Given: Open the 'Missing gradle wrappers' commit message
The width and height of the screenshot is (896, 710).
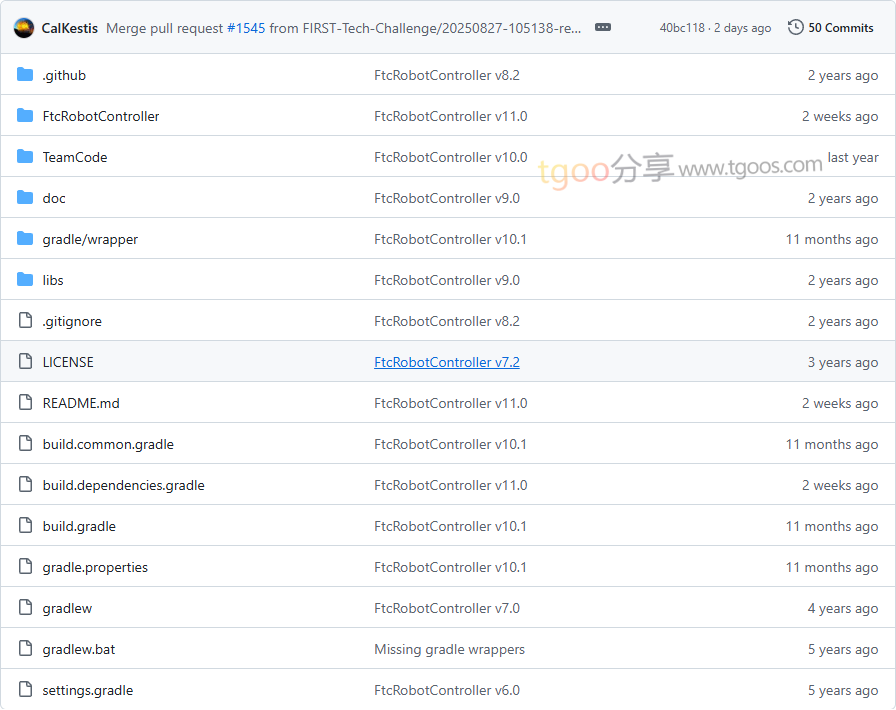Looking at the screenshot, I should coord(450,649).
